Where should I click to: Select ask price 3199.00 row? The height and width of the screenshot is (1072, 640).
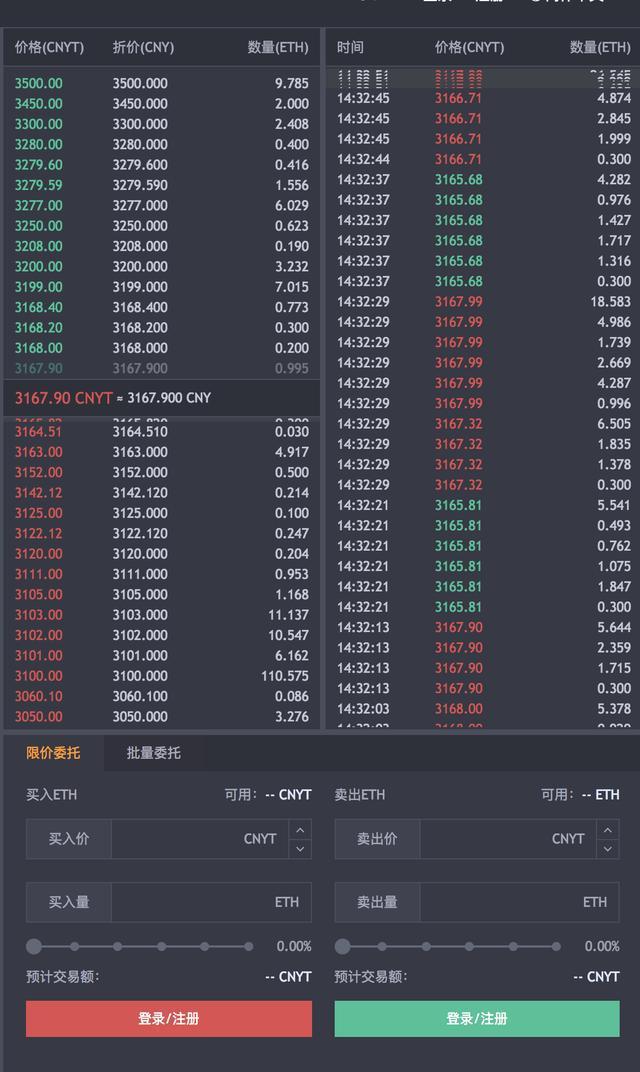[161, 286]
